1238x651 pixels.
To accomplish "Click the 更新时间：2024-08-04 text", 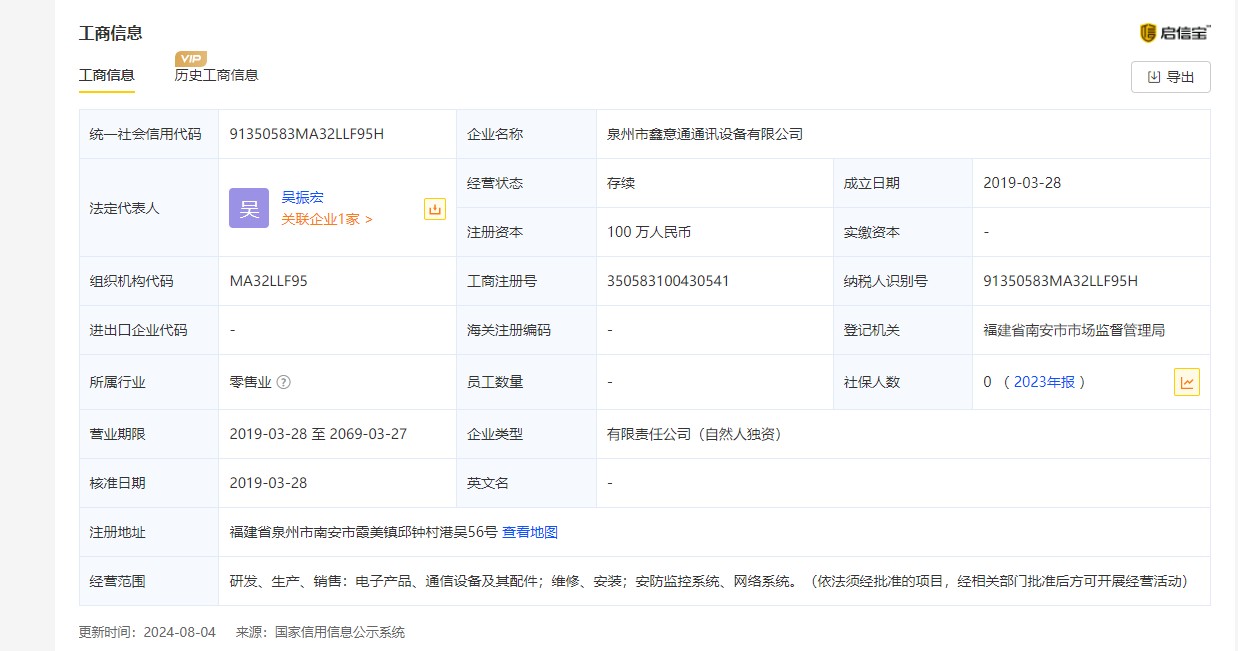I will [x=148, y=632].
